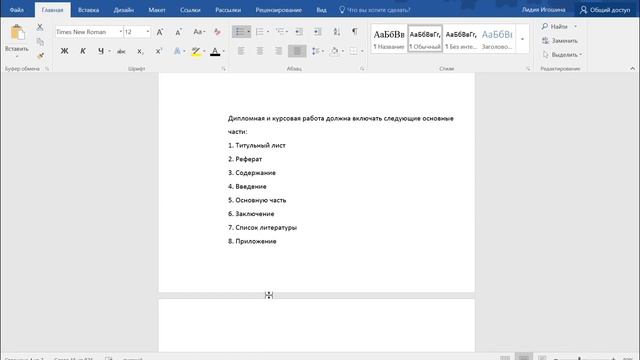Switch to the Вставка tab
Image resolution: width=640 pixels, height=360 pixels.
[89, 10]
